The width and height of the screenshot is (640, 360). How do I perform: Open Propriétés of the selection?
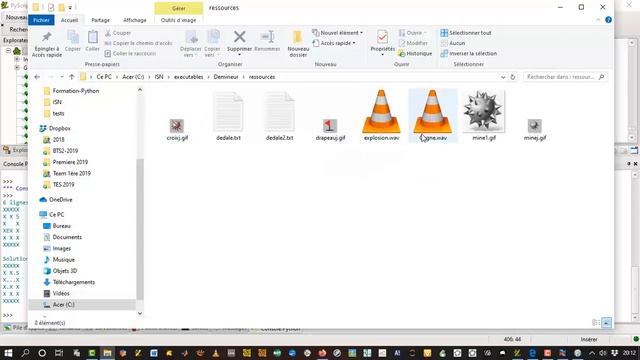382,43
